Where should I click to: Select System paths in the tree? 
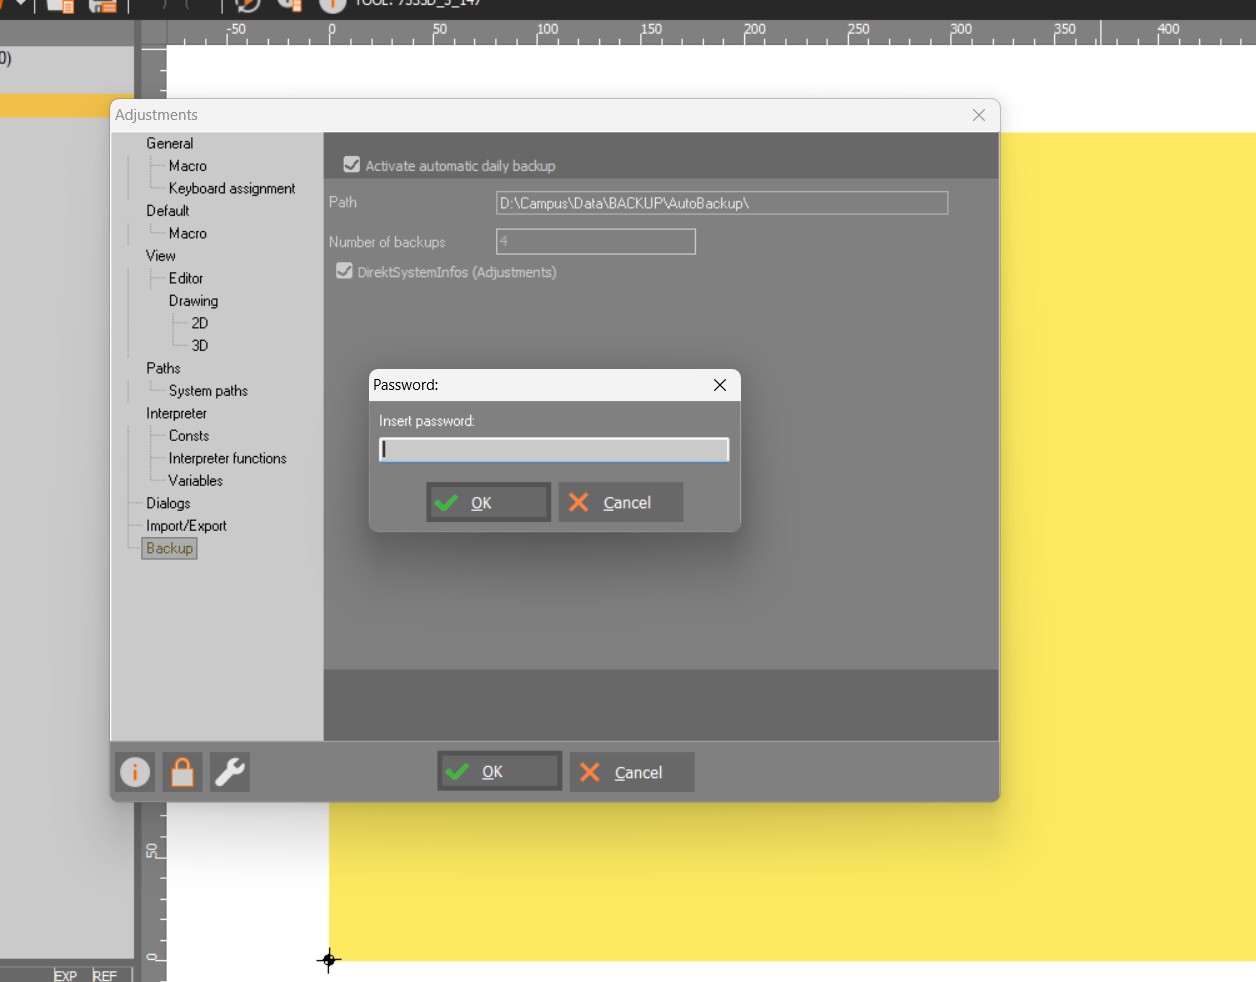208,391
